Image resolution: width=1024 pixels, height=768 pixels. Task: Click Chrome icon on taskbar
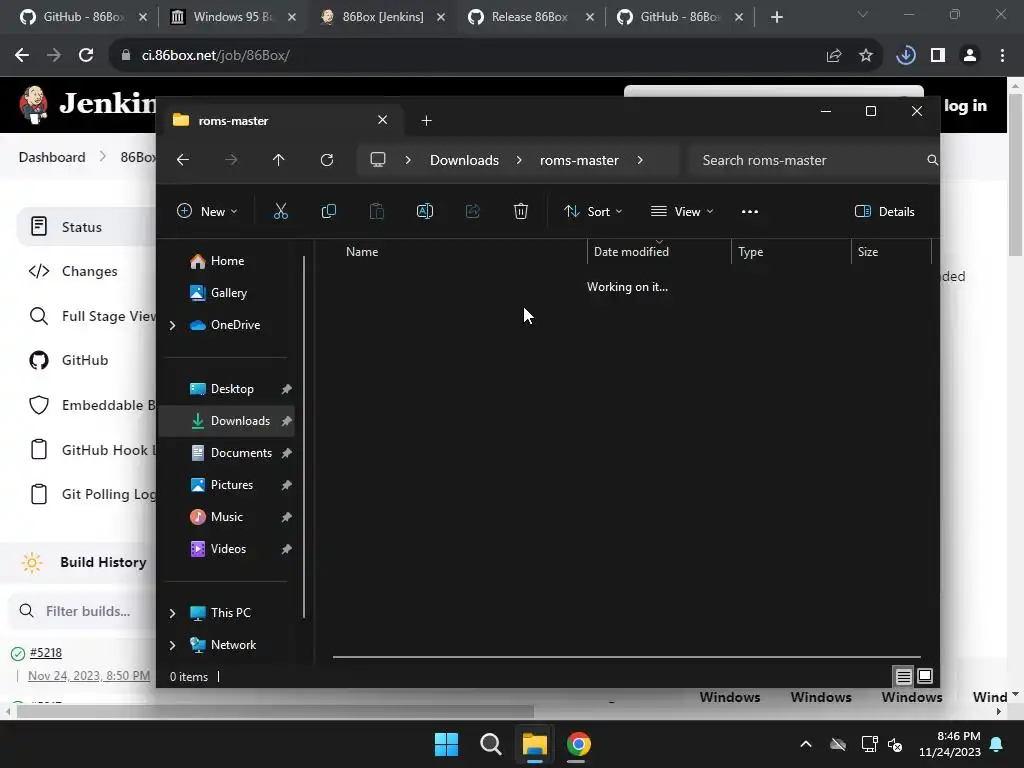[578, 744]
